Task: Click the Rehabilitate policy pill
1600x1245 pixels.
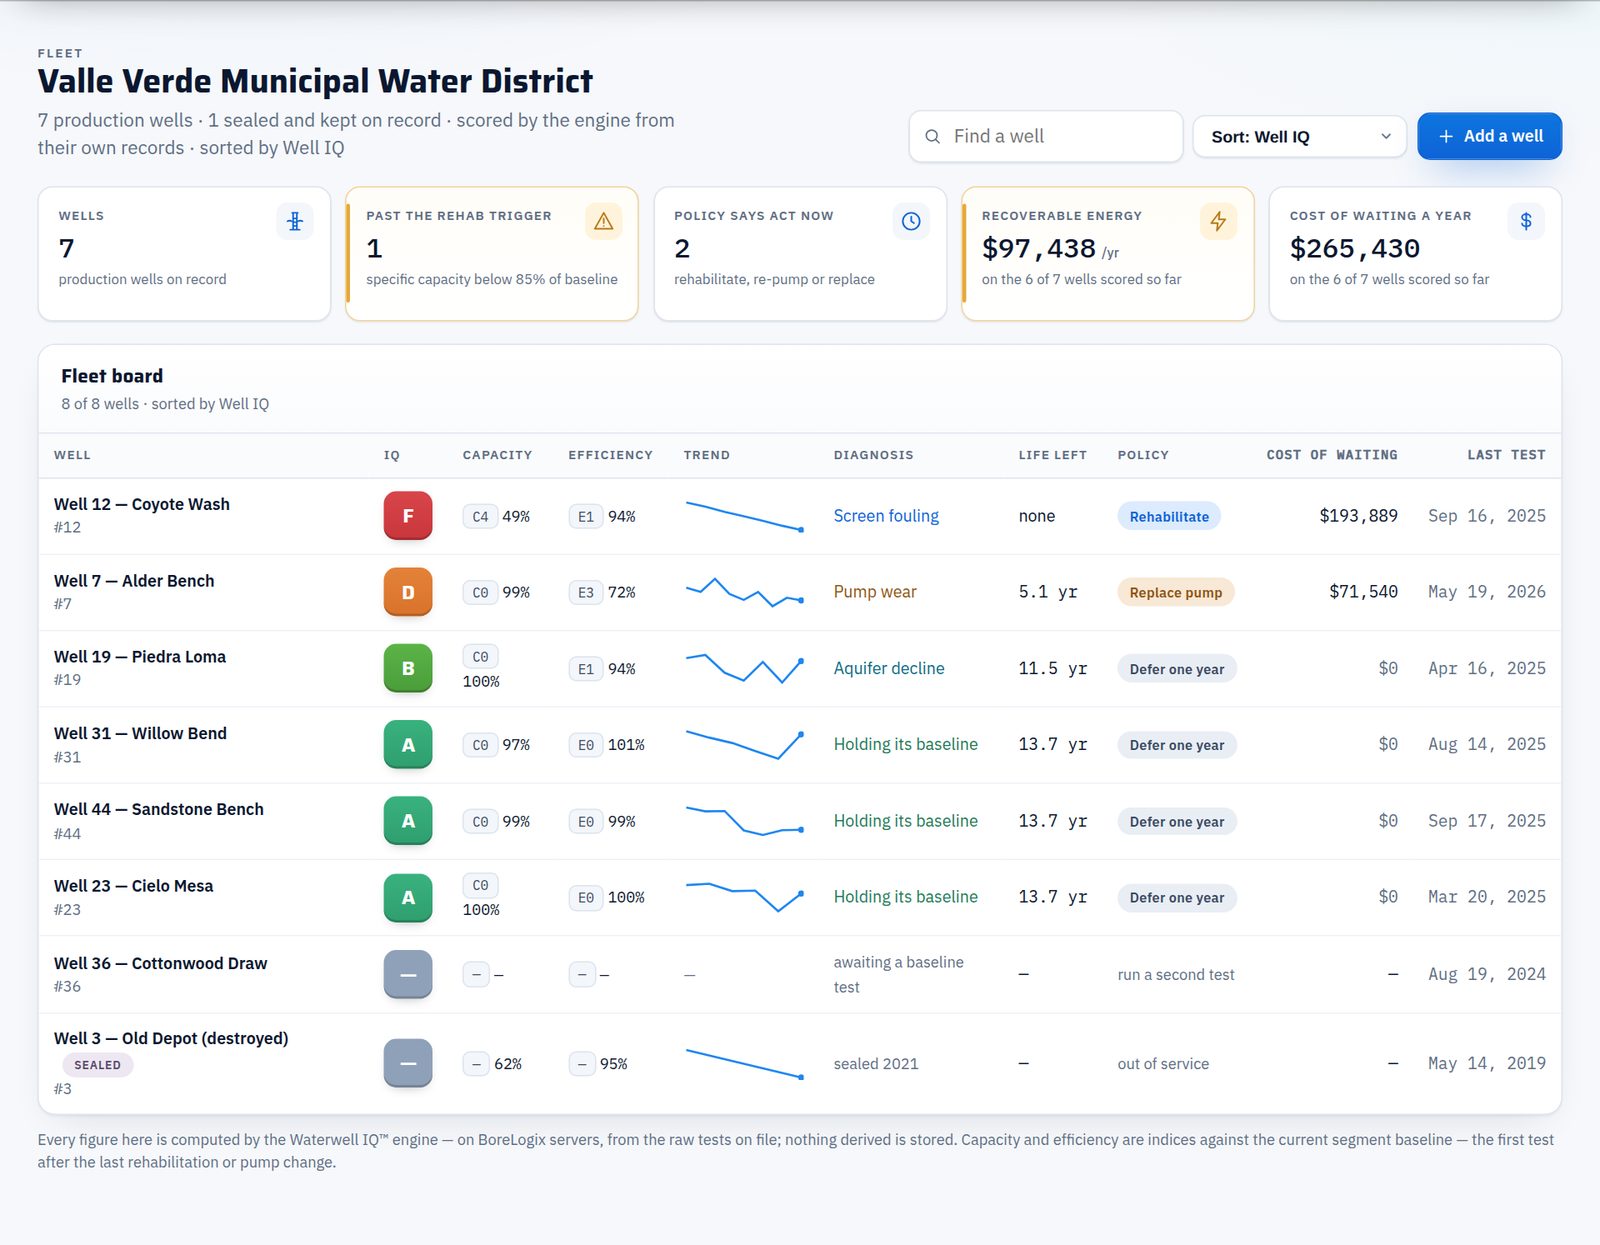Action: coord(1169,516)
